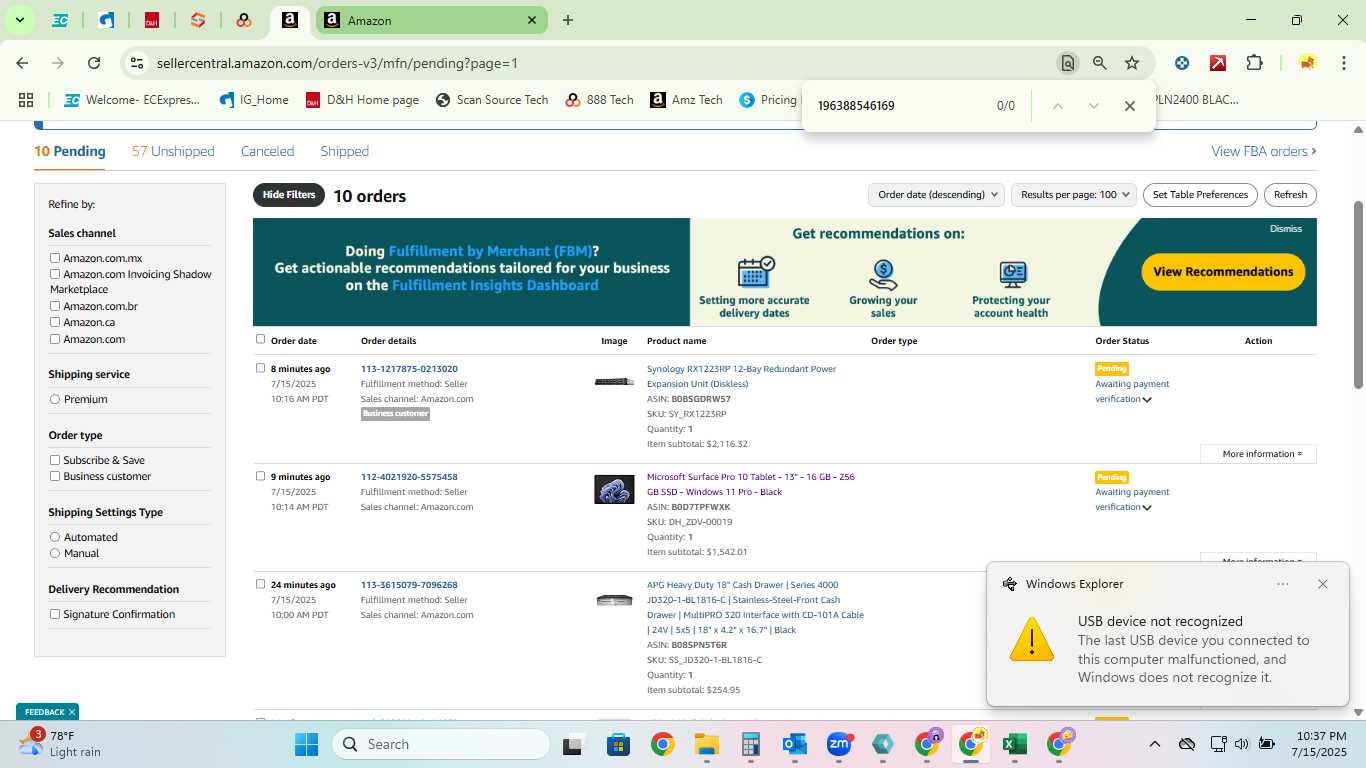The width and height of the screenshot is (1366, 768).
Task: Select order 113-1217875-0213020 checkbox
Action: [x=261, y=368]
